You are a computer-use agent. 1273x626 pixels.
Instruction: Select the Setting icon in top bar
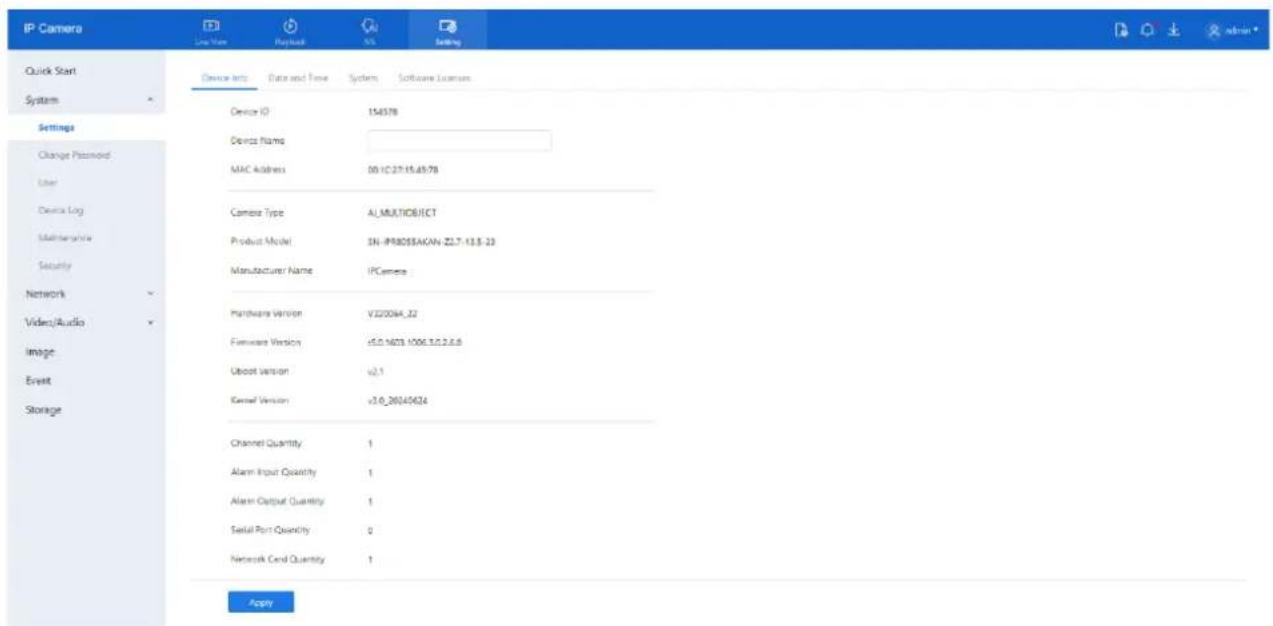pyautogui.click(x=447, y=31)
